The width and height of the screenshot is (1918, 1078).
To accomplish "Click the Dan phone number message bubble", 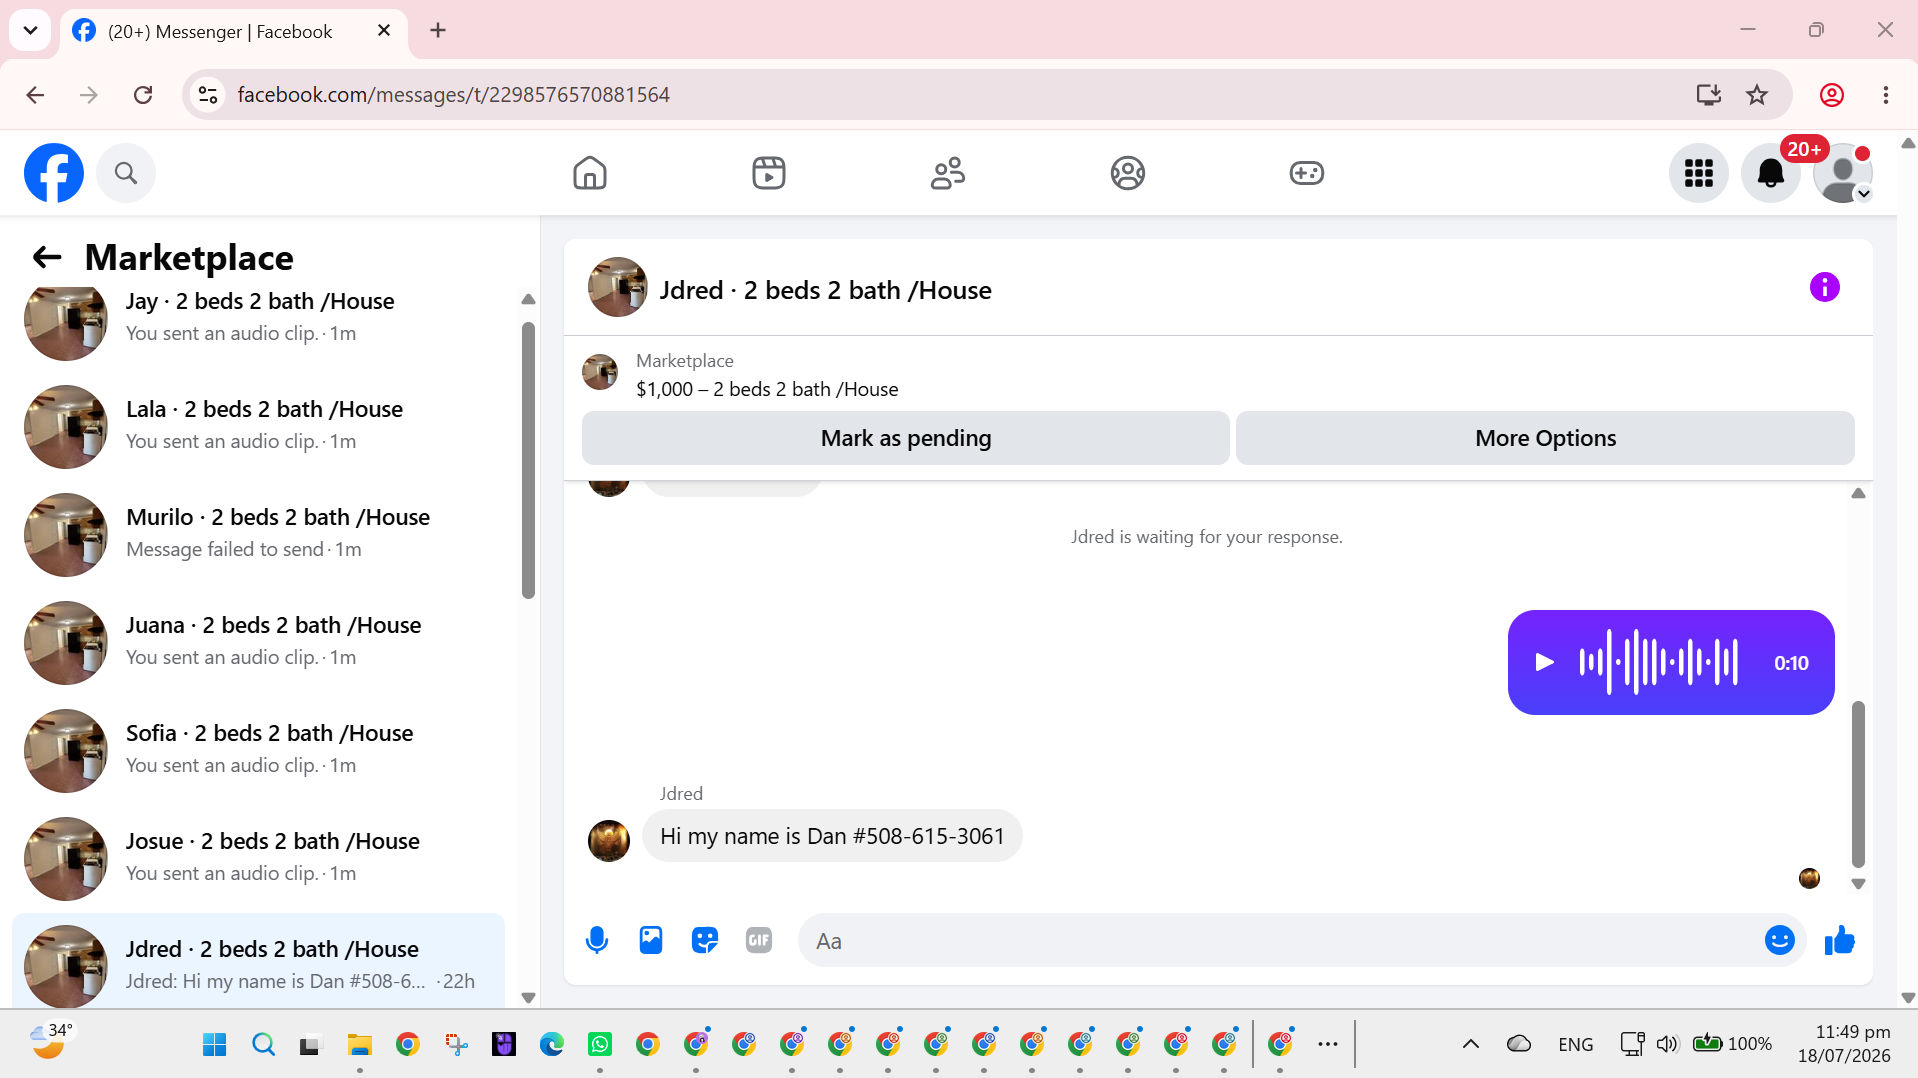I will pos(832,836).
